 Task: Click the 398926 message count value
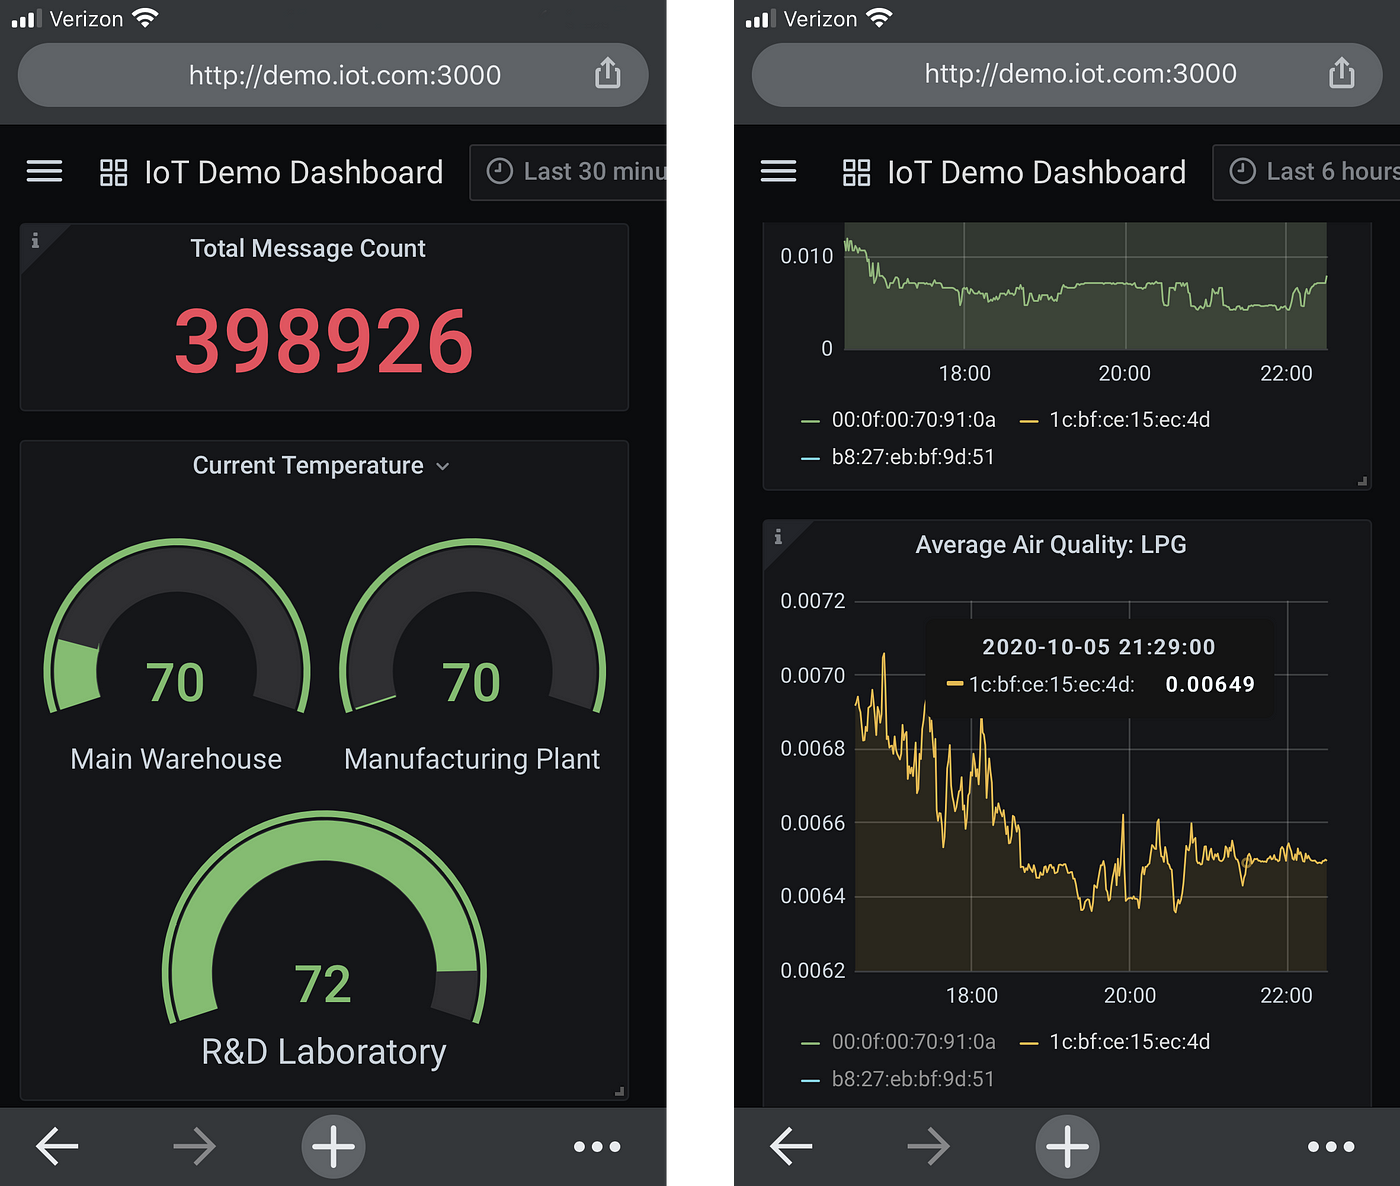pyautogui.click(x=324, y=341)
